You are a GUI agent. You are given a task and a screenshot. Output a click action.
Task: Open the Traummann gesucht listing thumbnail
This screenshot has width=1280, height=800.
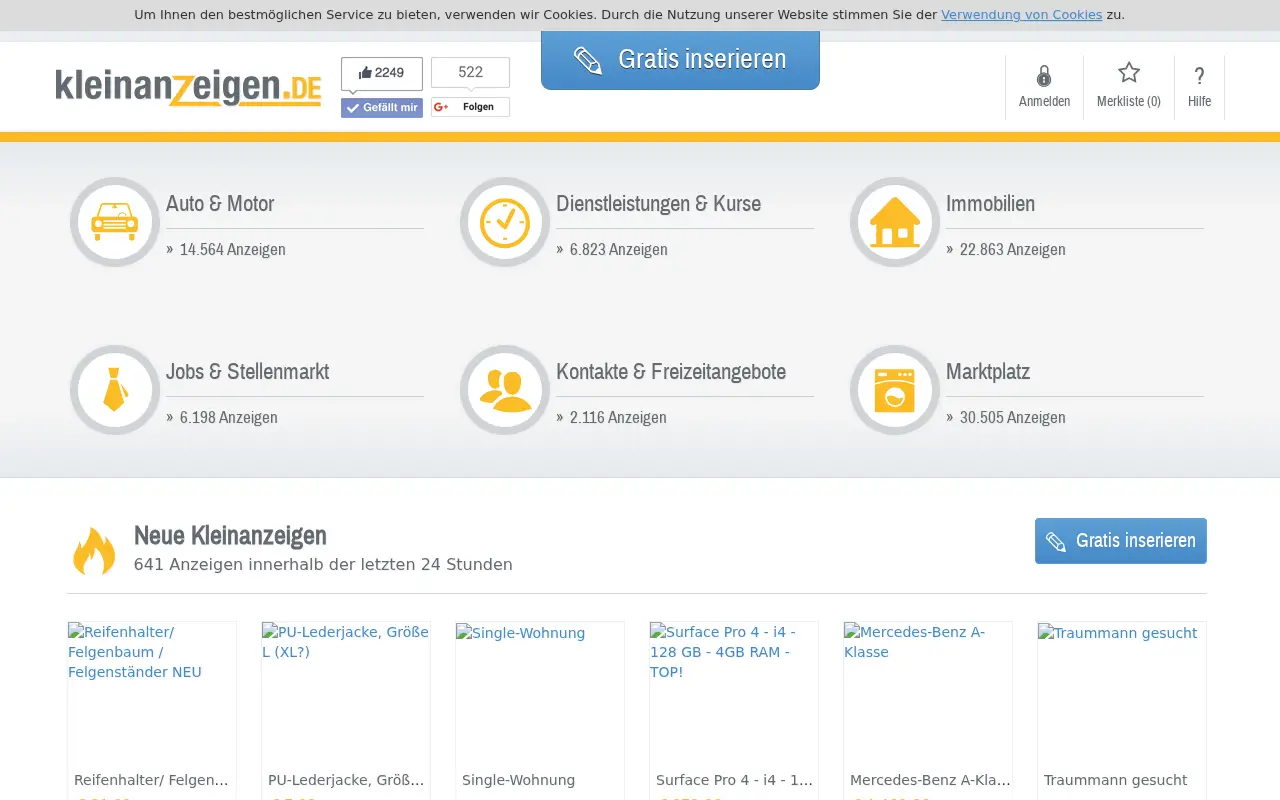point(1122,694)
